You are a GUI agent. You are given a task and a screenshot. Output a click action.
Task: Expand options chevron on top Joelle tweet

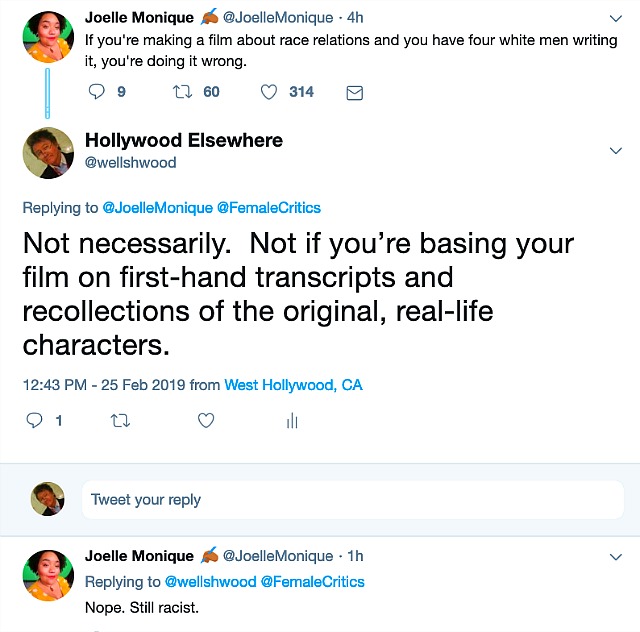coord(615,18)
